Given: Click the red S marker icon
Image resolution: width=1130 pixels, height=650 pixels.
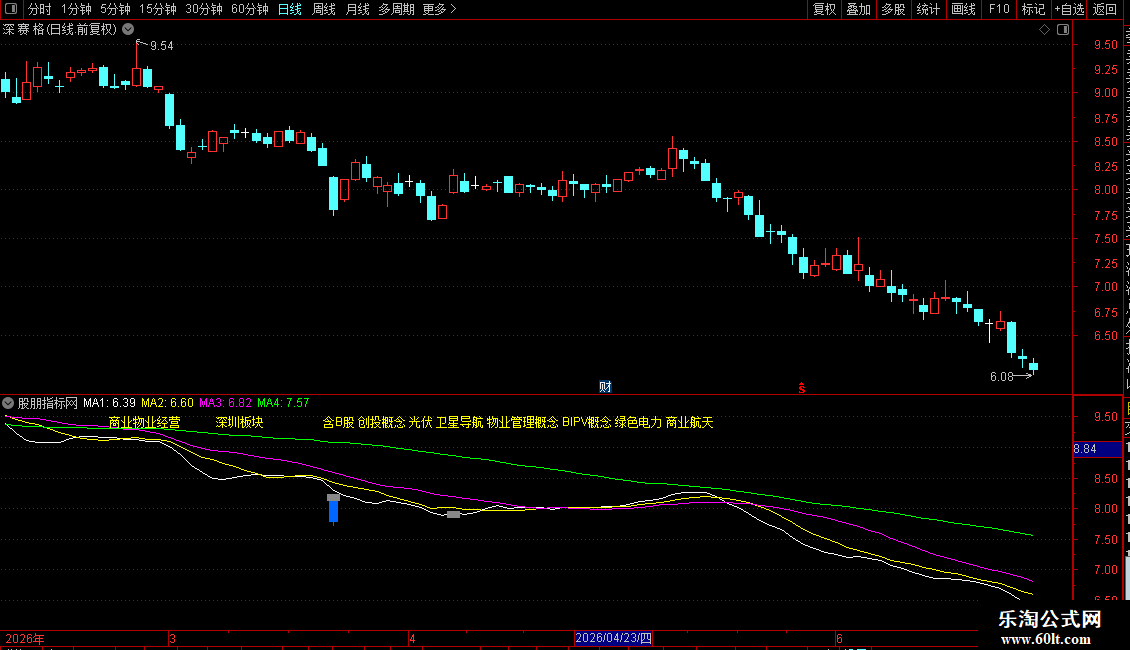Looking at the screenshot, I should click(x=801, y=388).
